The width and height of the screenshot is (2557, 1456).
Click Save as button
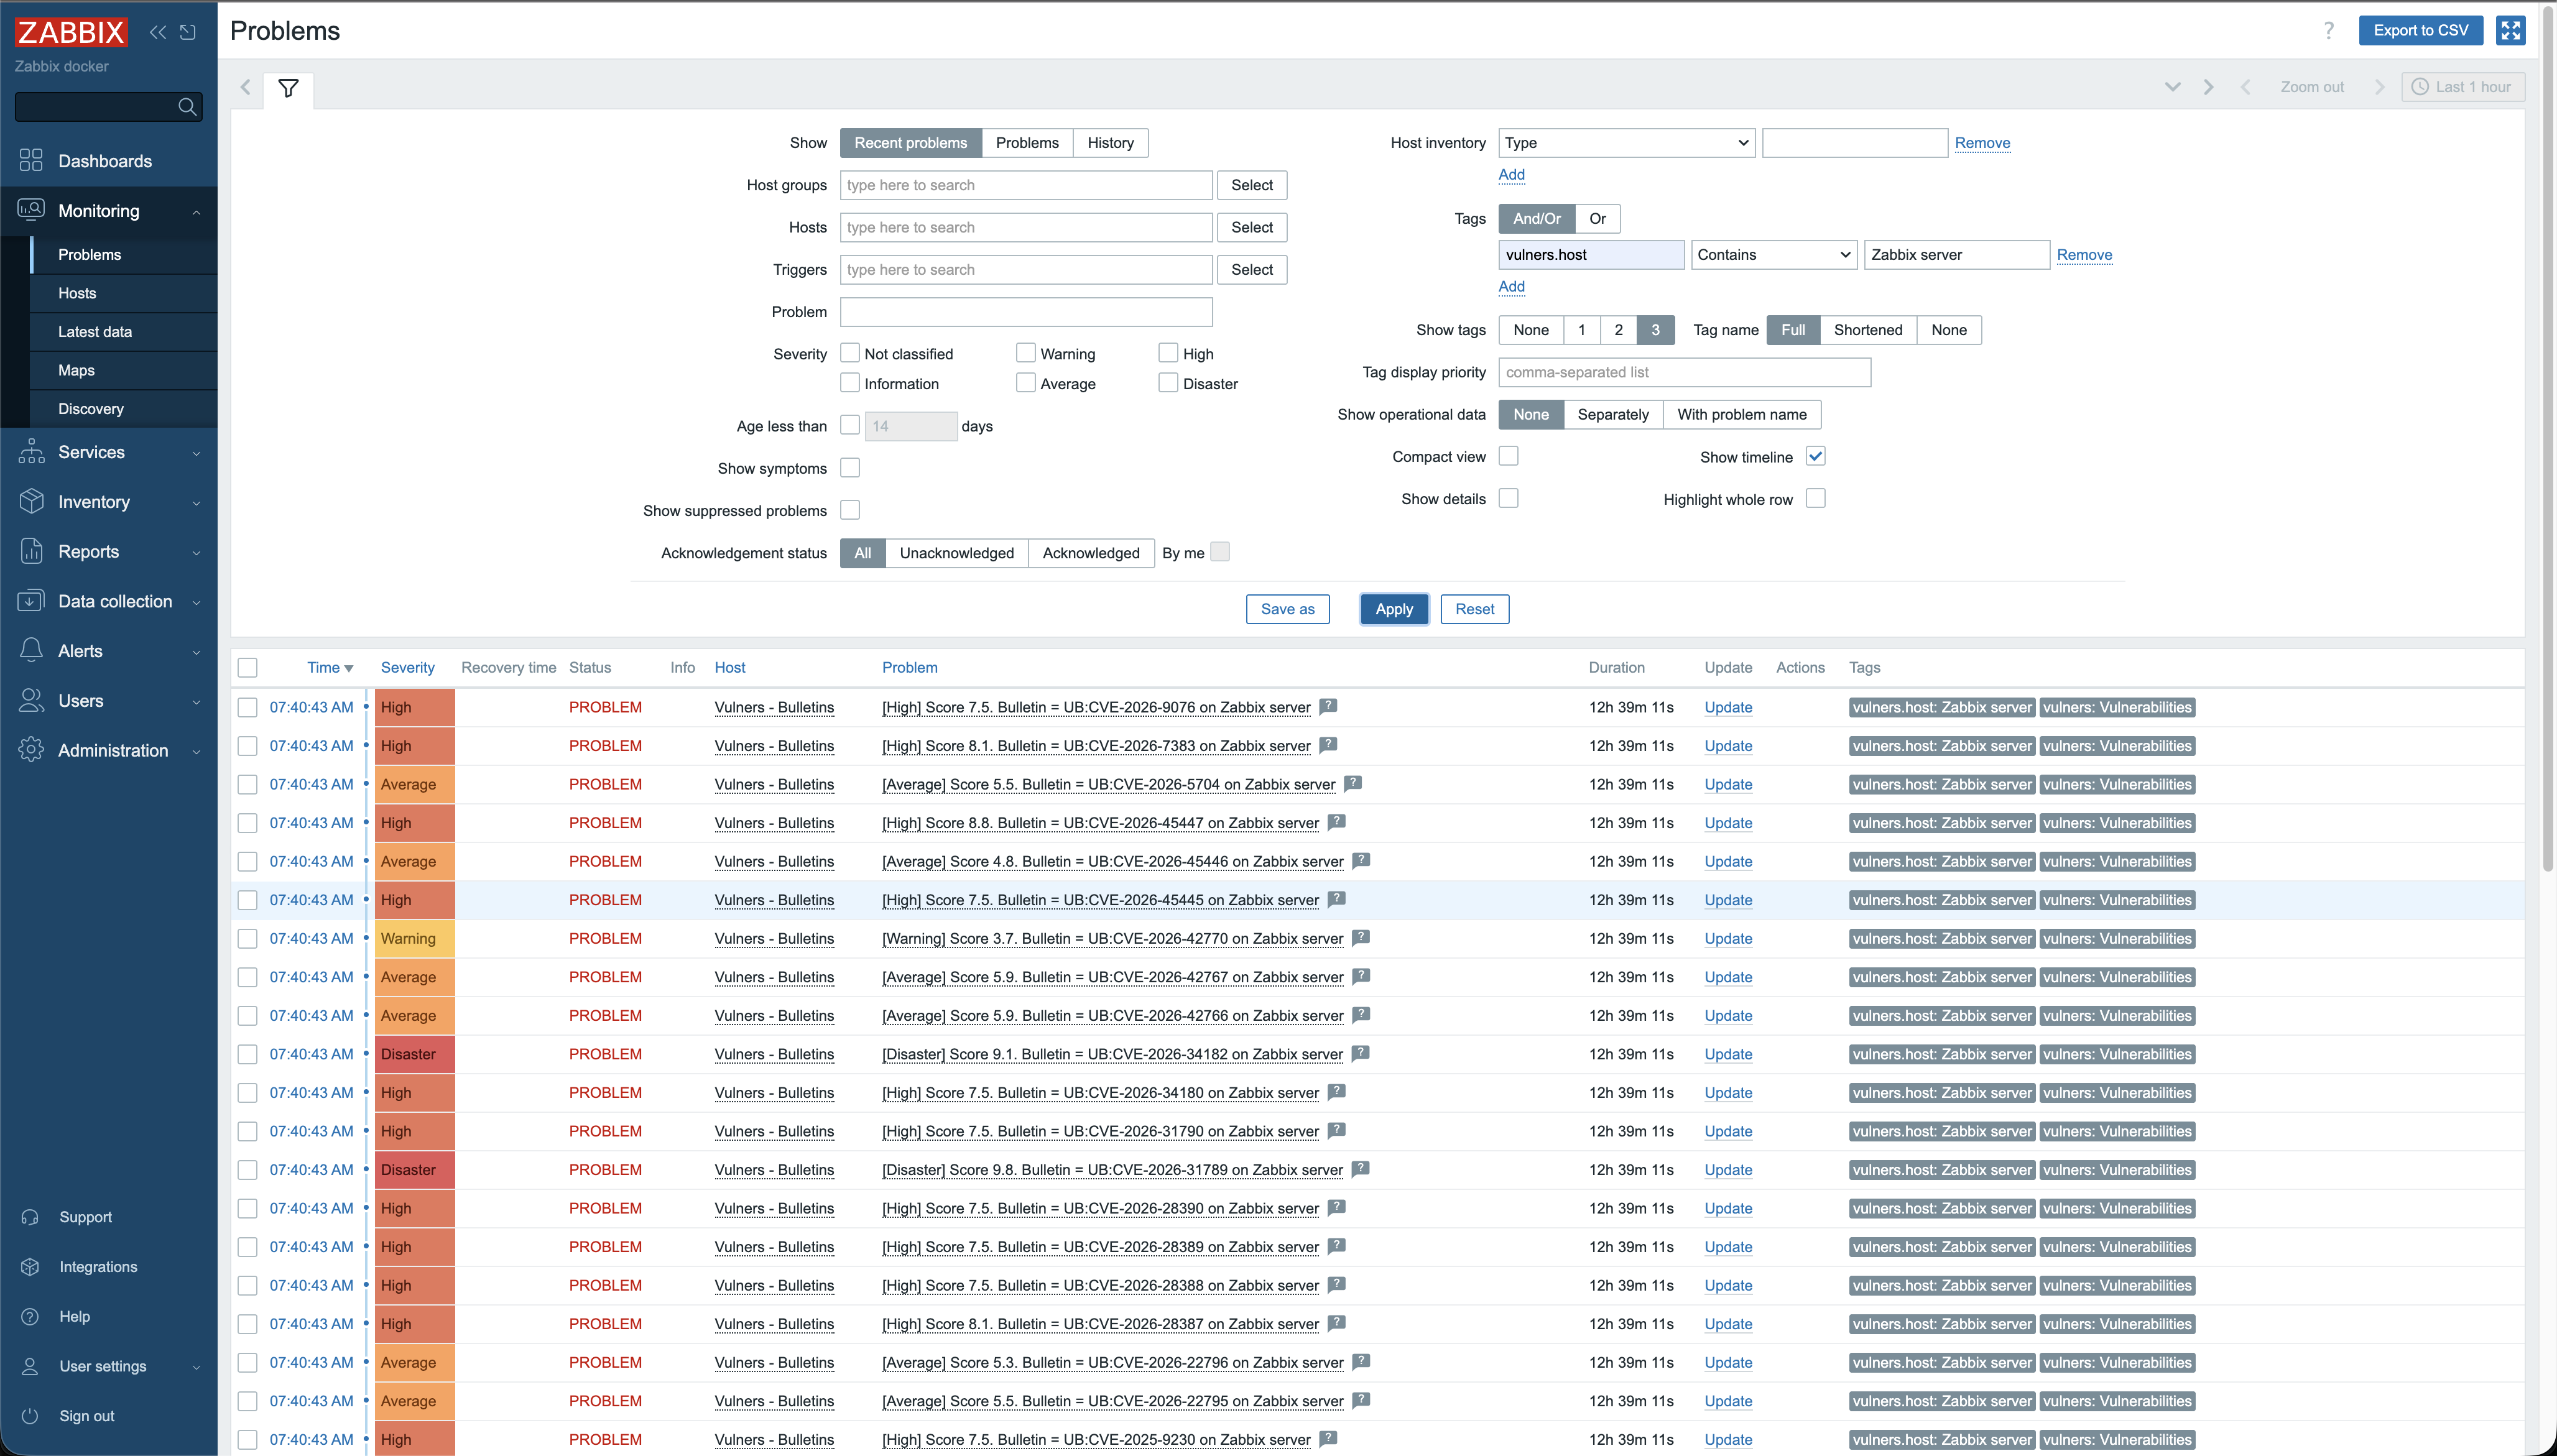pos(1288,609)
